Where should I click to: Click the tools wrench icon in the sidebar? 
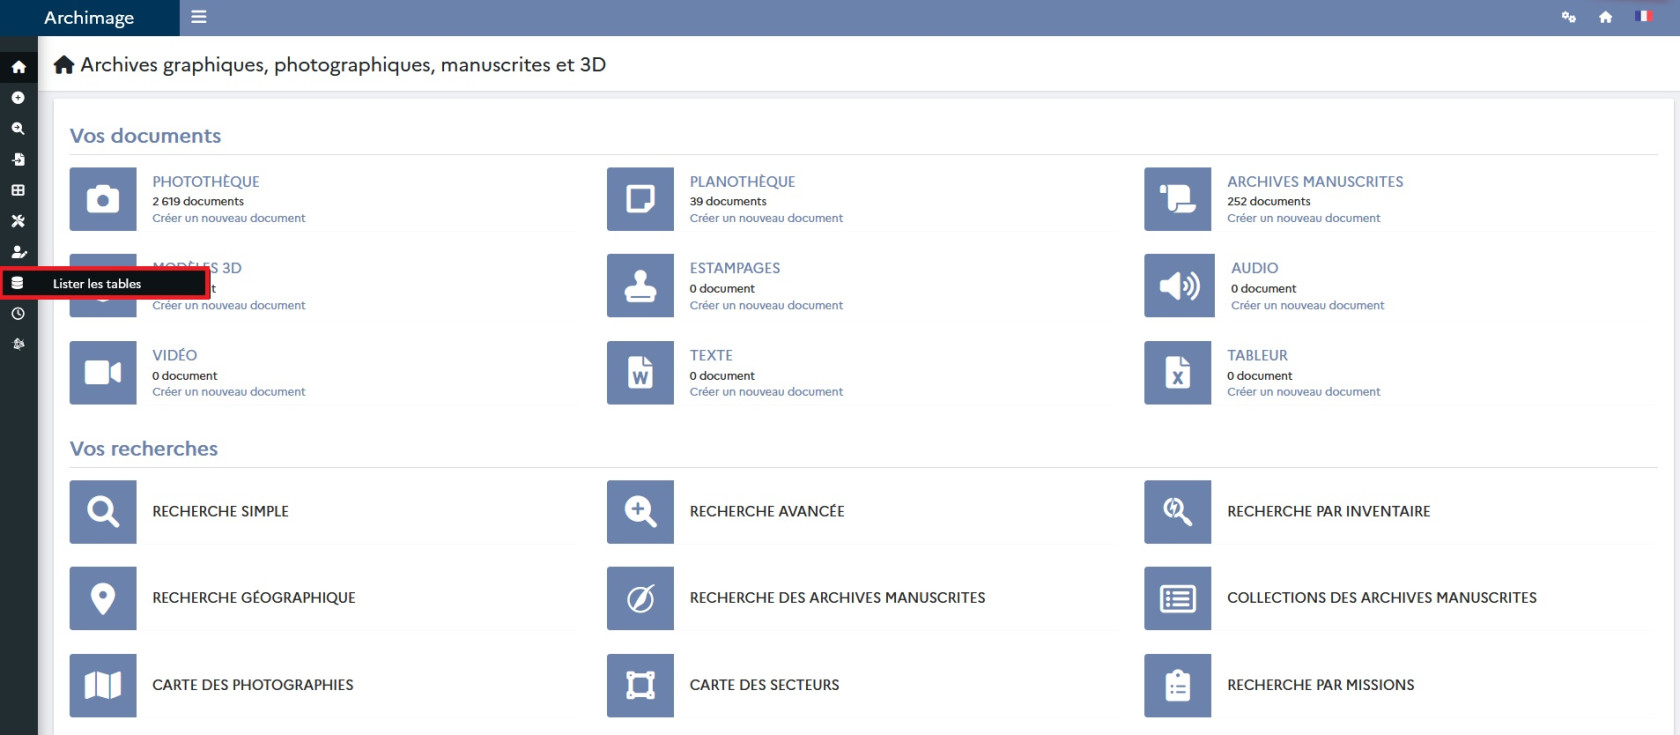pos(18,221)
